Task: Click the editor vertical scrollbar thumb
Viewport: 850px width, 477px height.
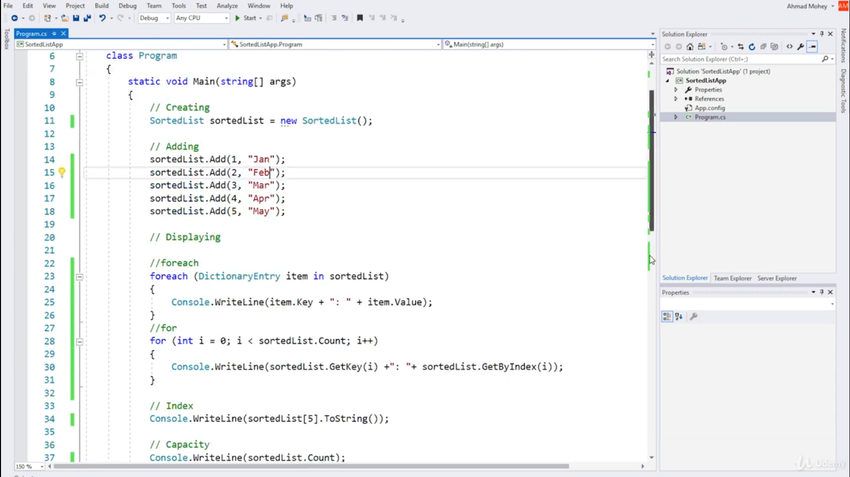Action: coord(652,160)
